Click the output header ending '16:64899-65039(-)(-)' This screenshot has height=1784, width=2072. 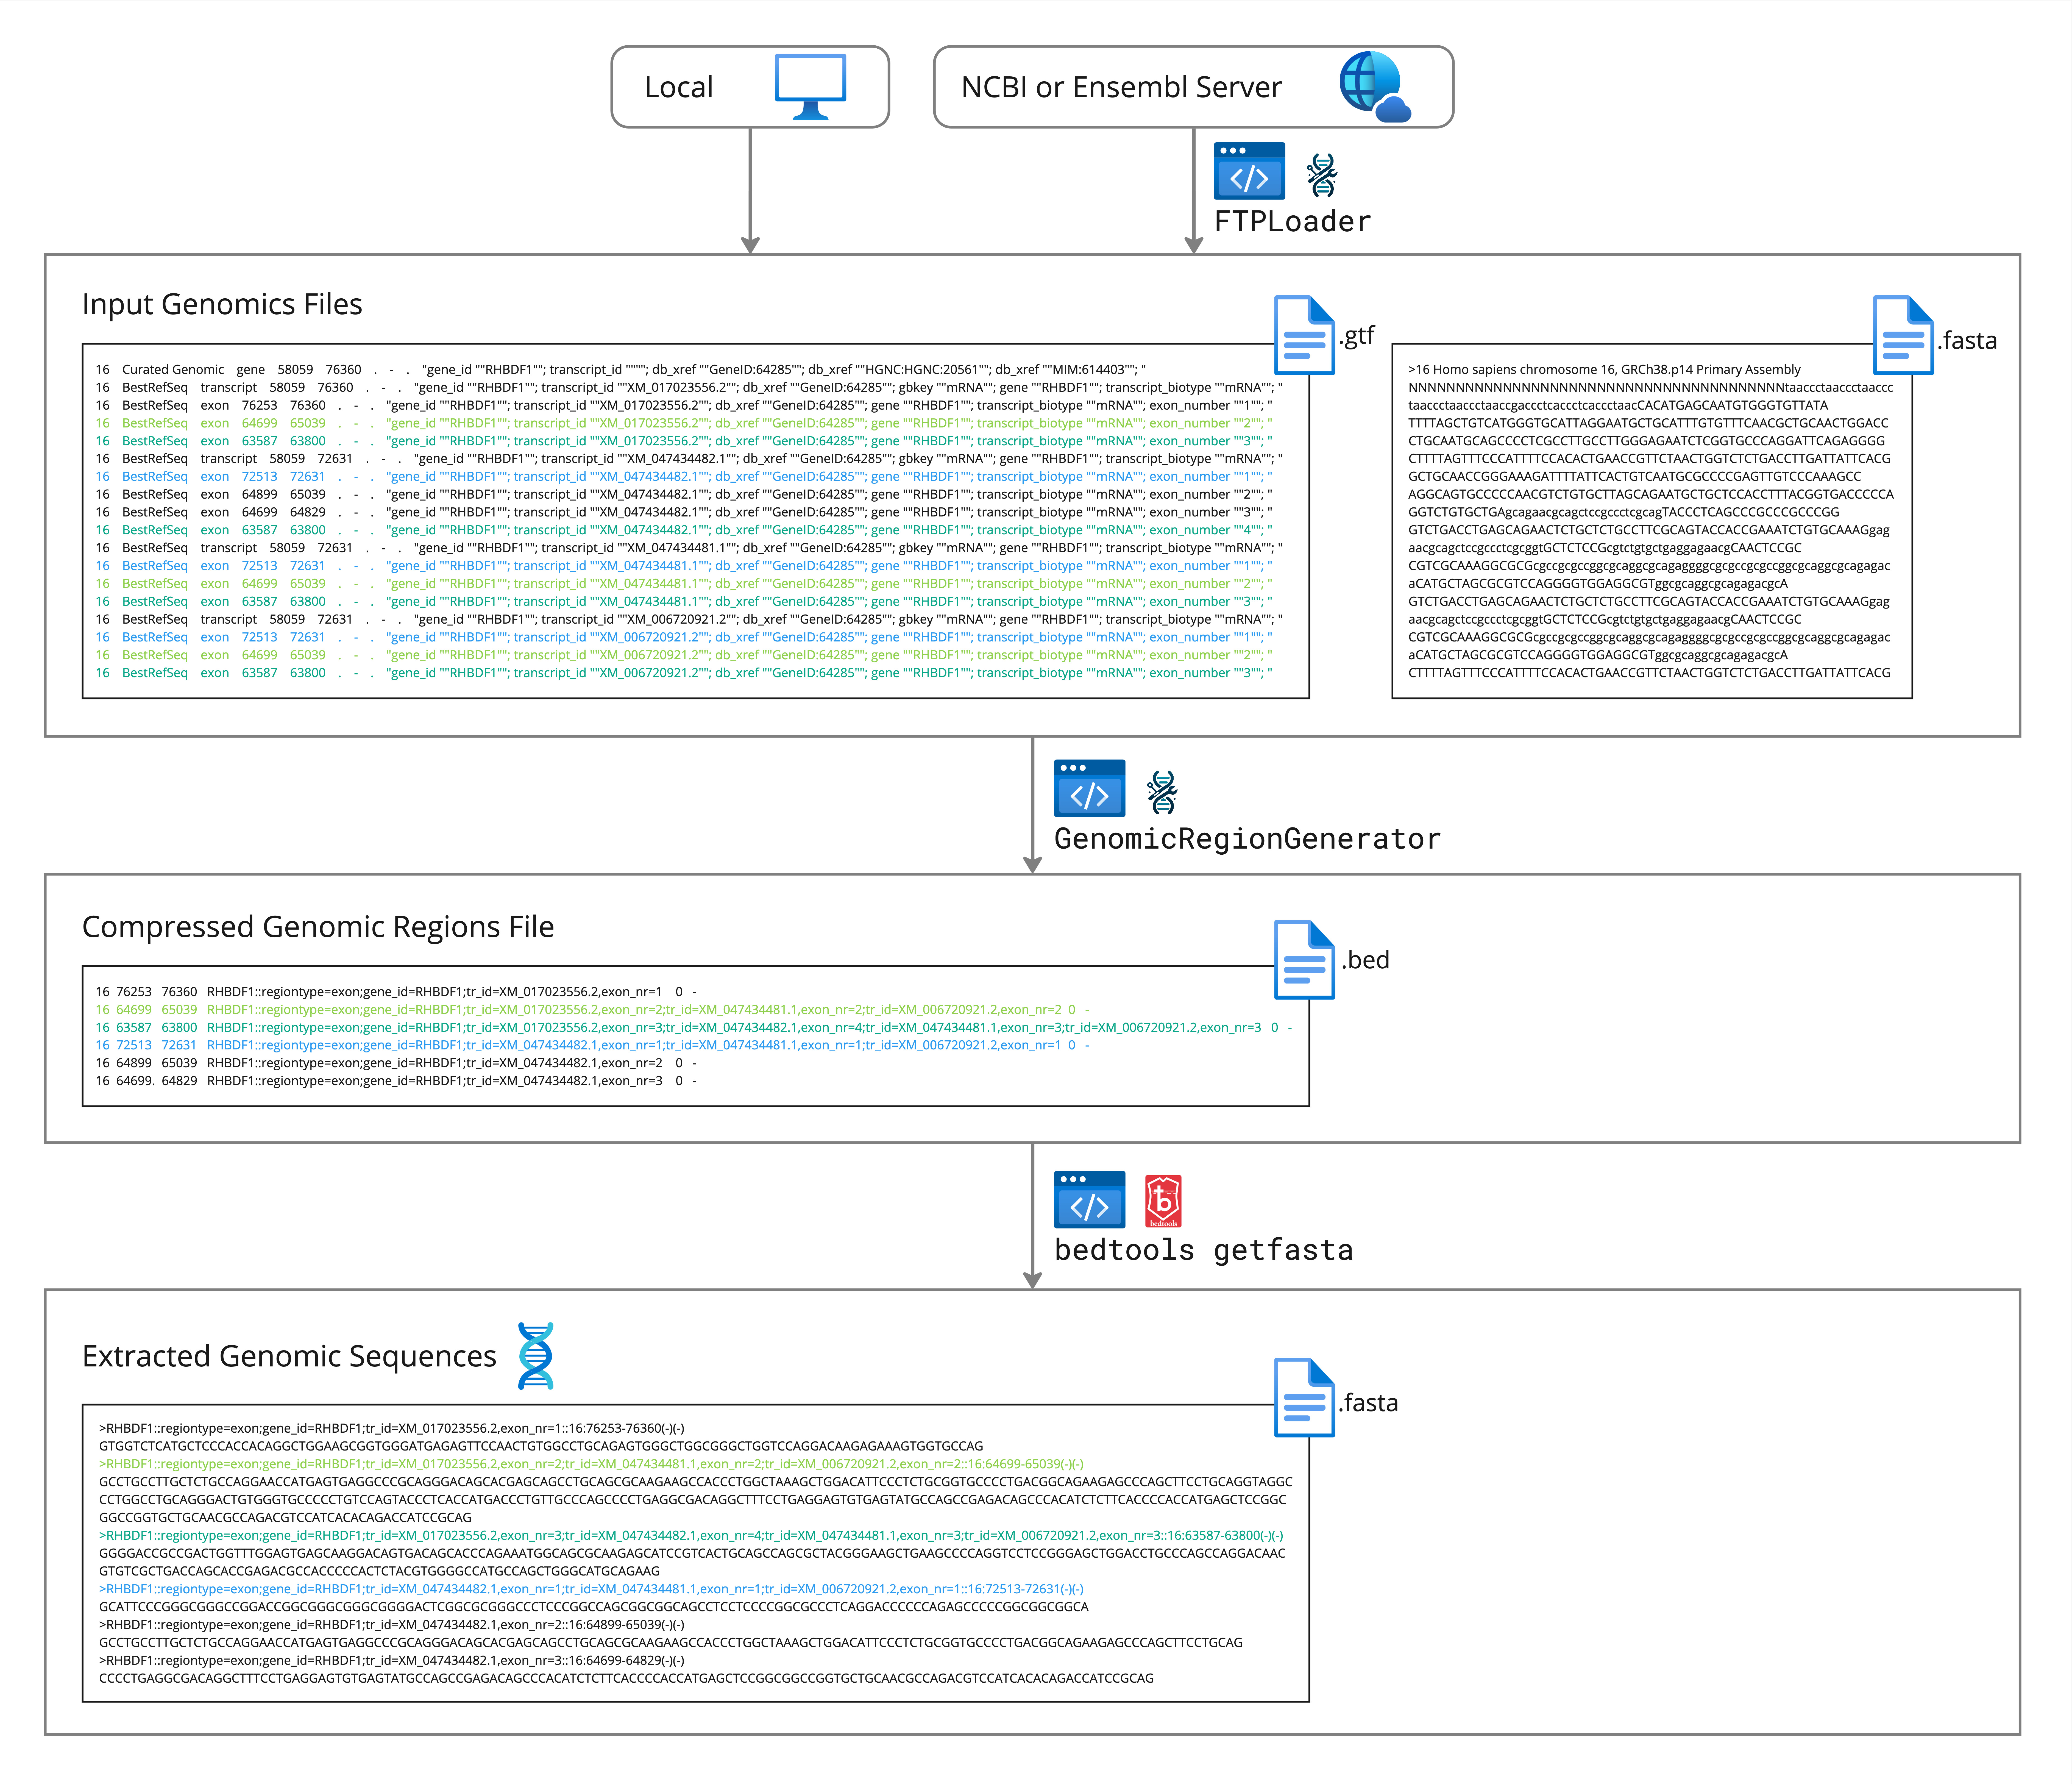392,1625
